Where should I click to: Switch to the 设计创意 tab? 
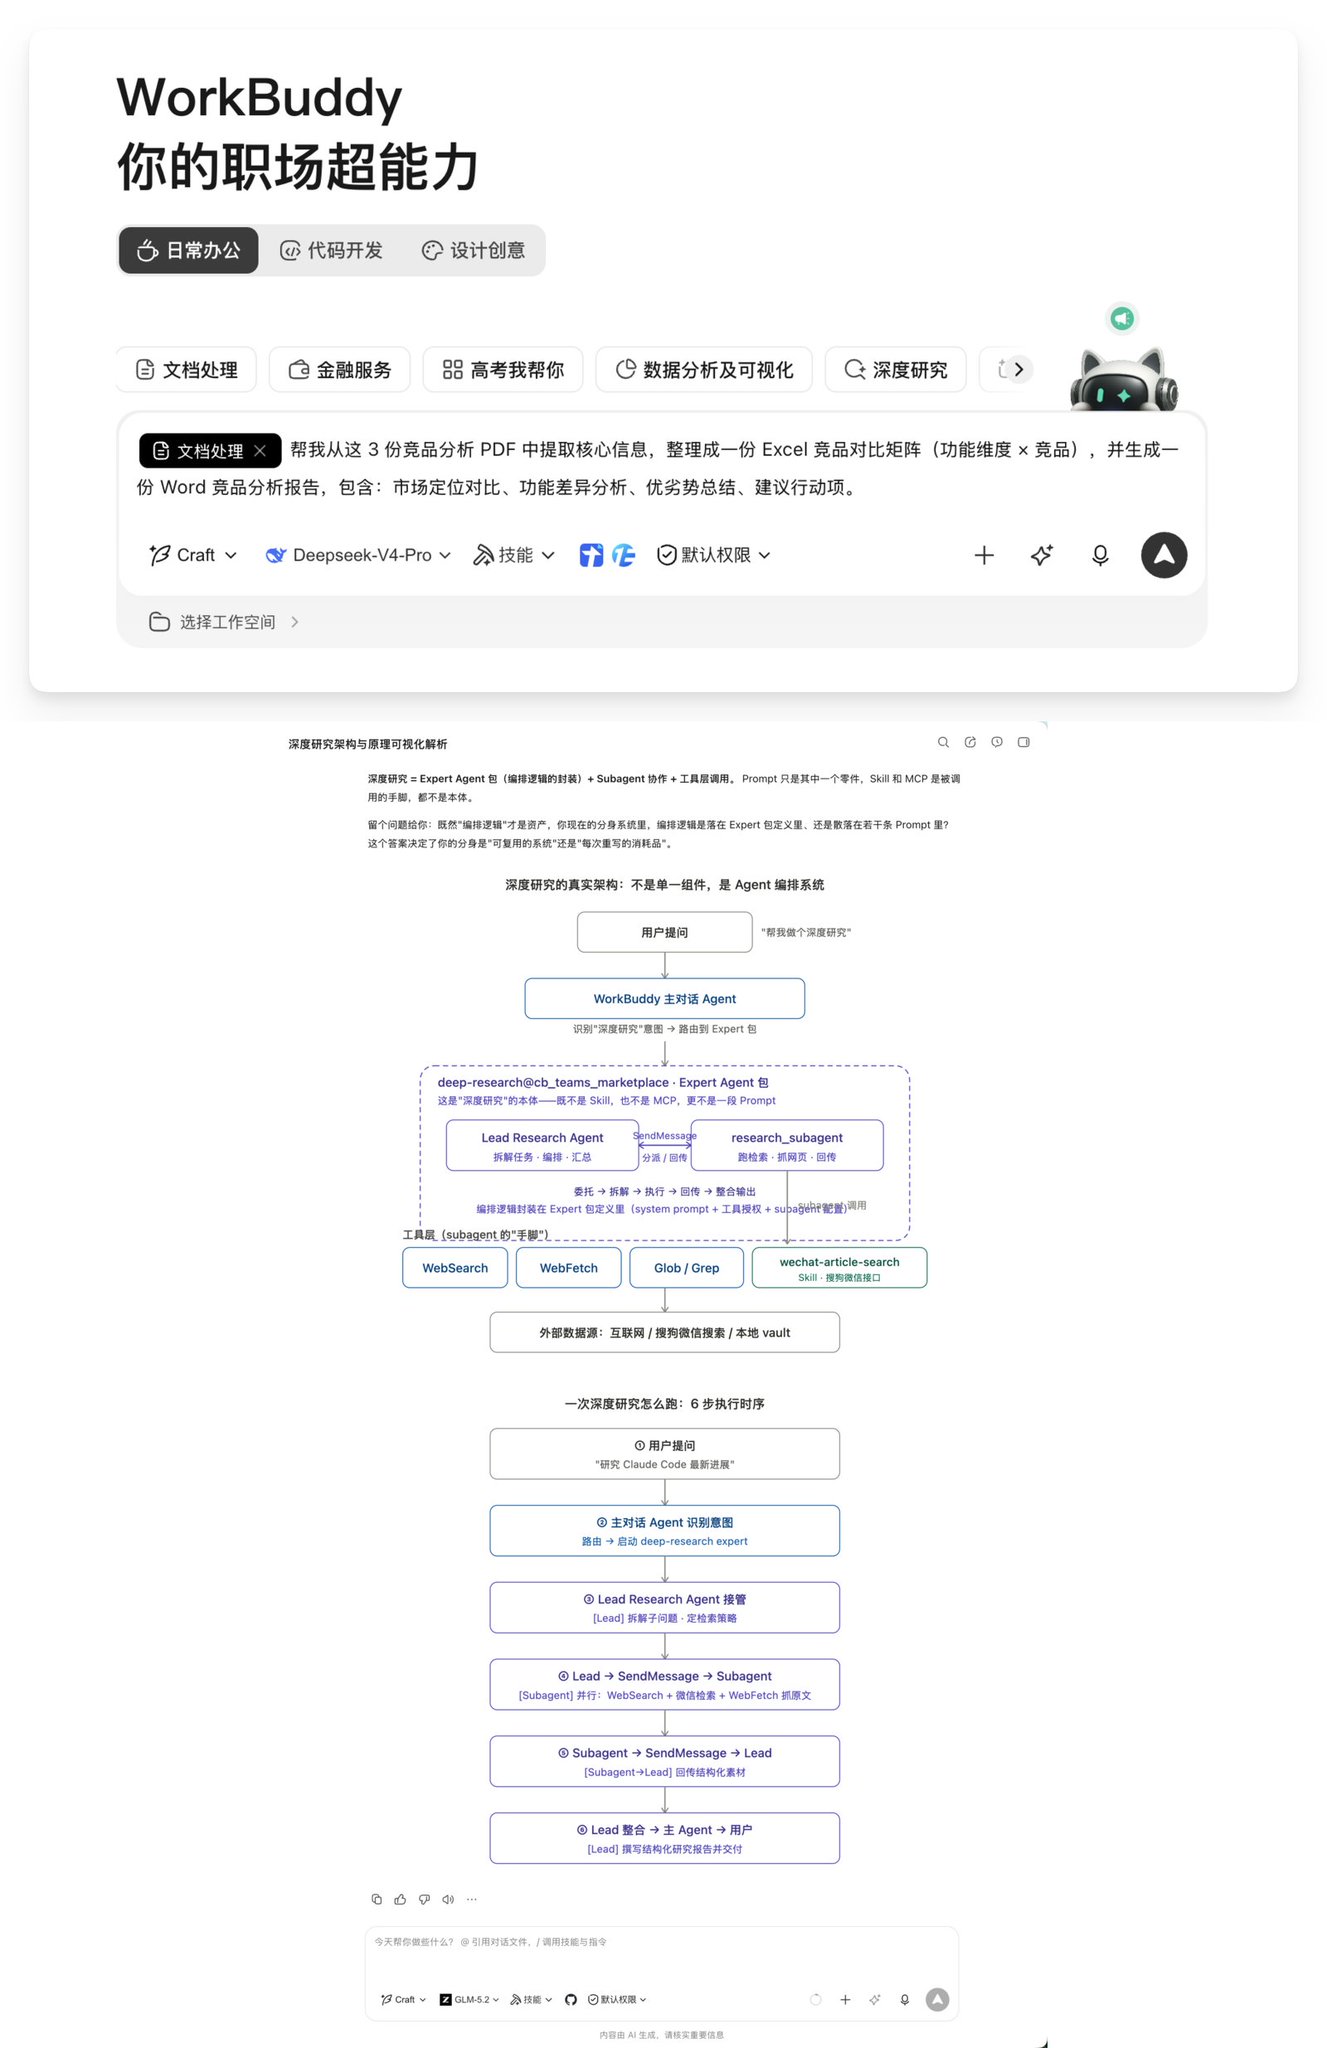click(x=474, y=250)
